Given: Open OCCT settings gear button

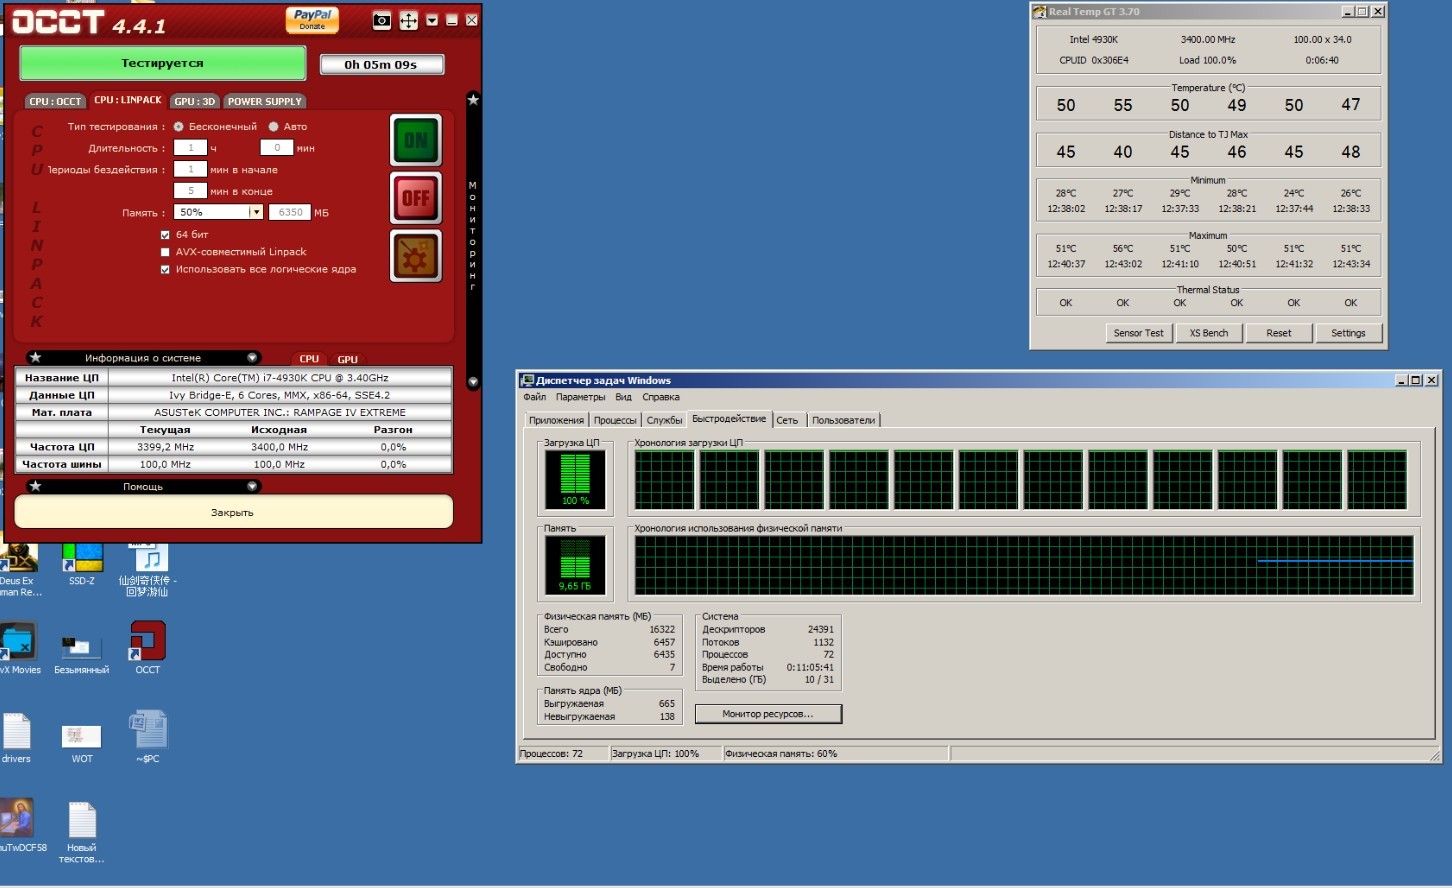Looking at the screenshot, I should click(416, 256).
